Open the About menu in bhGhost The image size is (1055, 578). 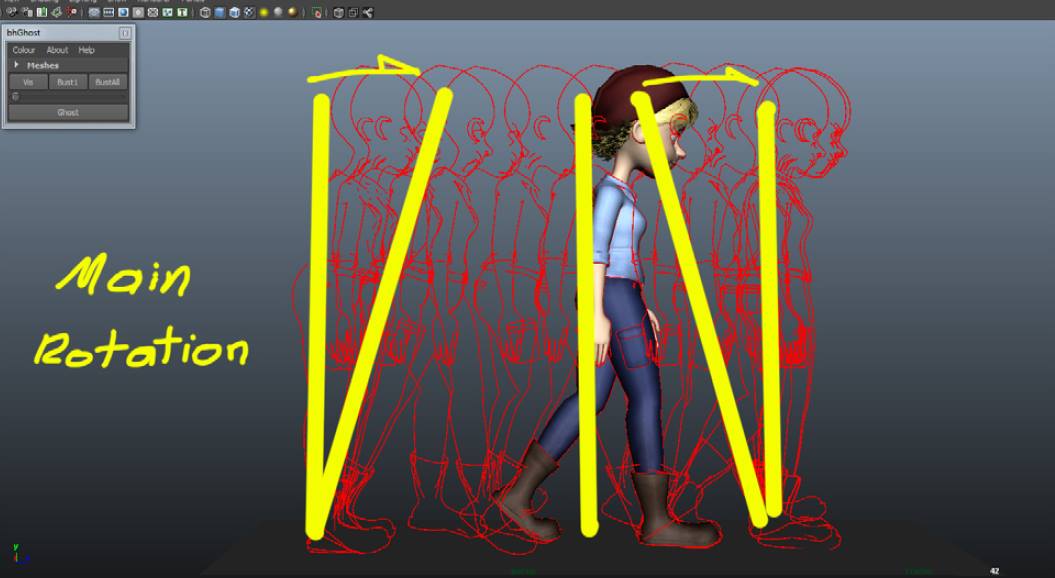[x=57, y=50]
